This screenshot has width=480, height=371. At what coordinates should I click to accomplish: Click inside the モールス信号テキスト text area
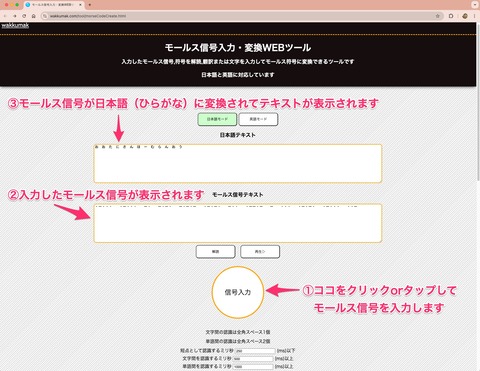coord(238,223)
